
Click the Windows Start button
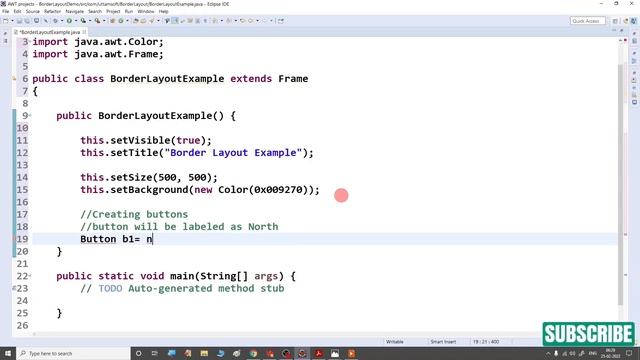click(x=8, y=353)
